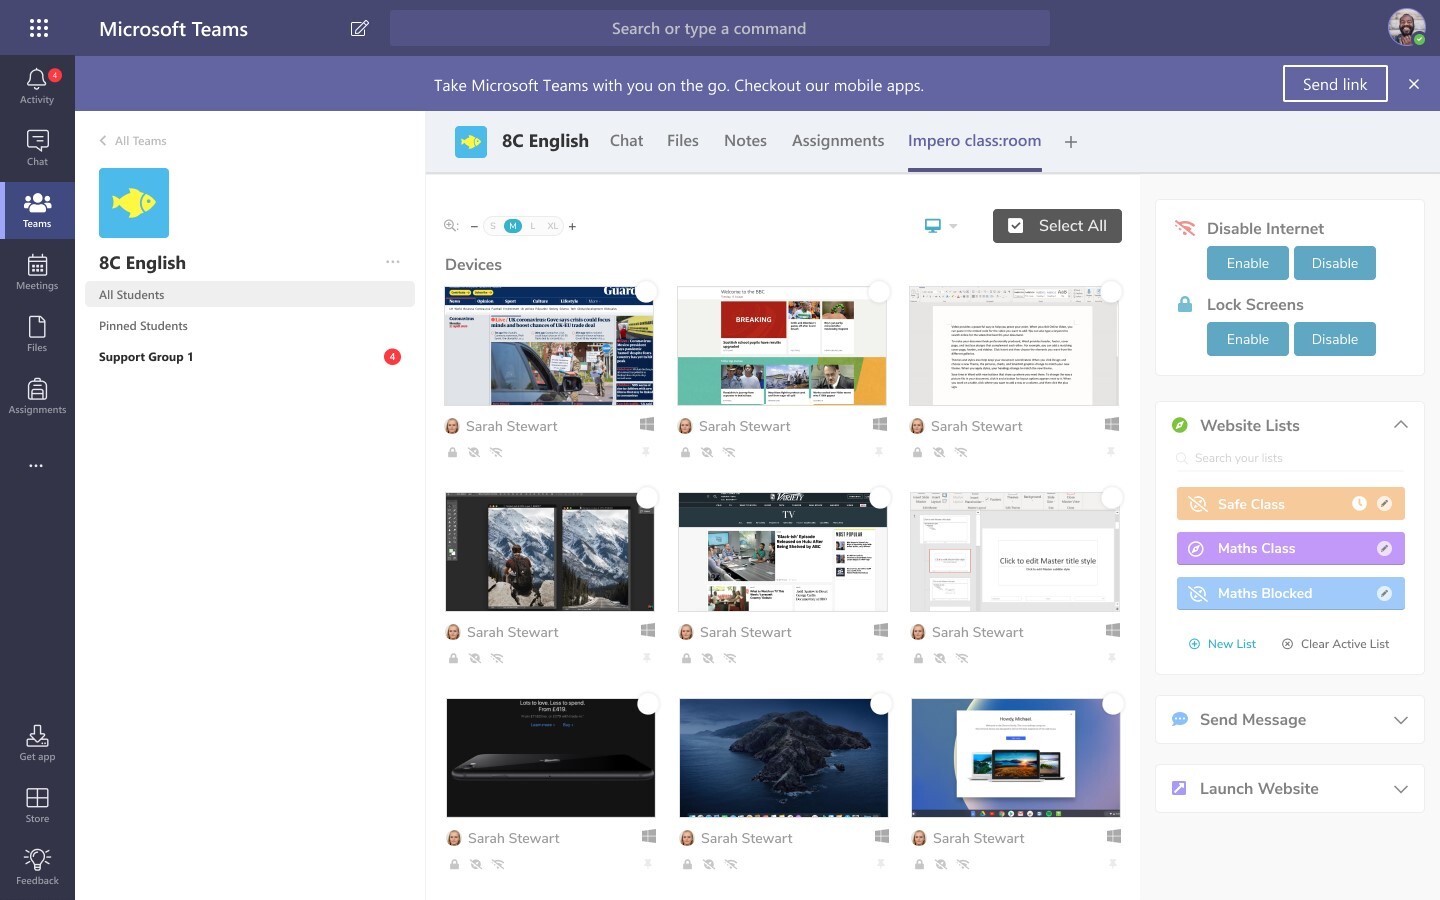Select the macOS island wallpaper device circle

coord(881,704)
